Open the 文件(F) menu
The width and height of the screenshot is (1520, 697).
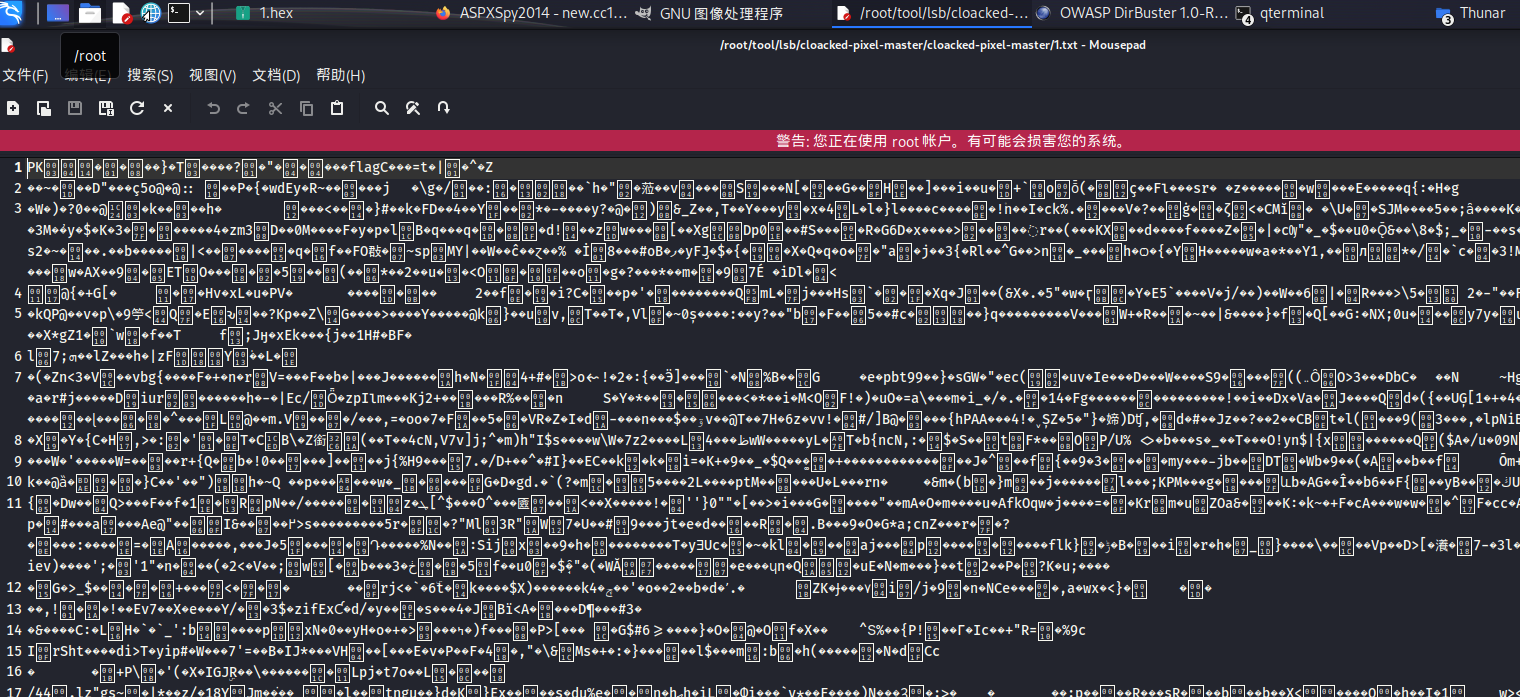point(25,76)
